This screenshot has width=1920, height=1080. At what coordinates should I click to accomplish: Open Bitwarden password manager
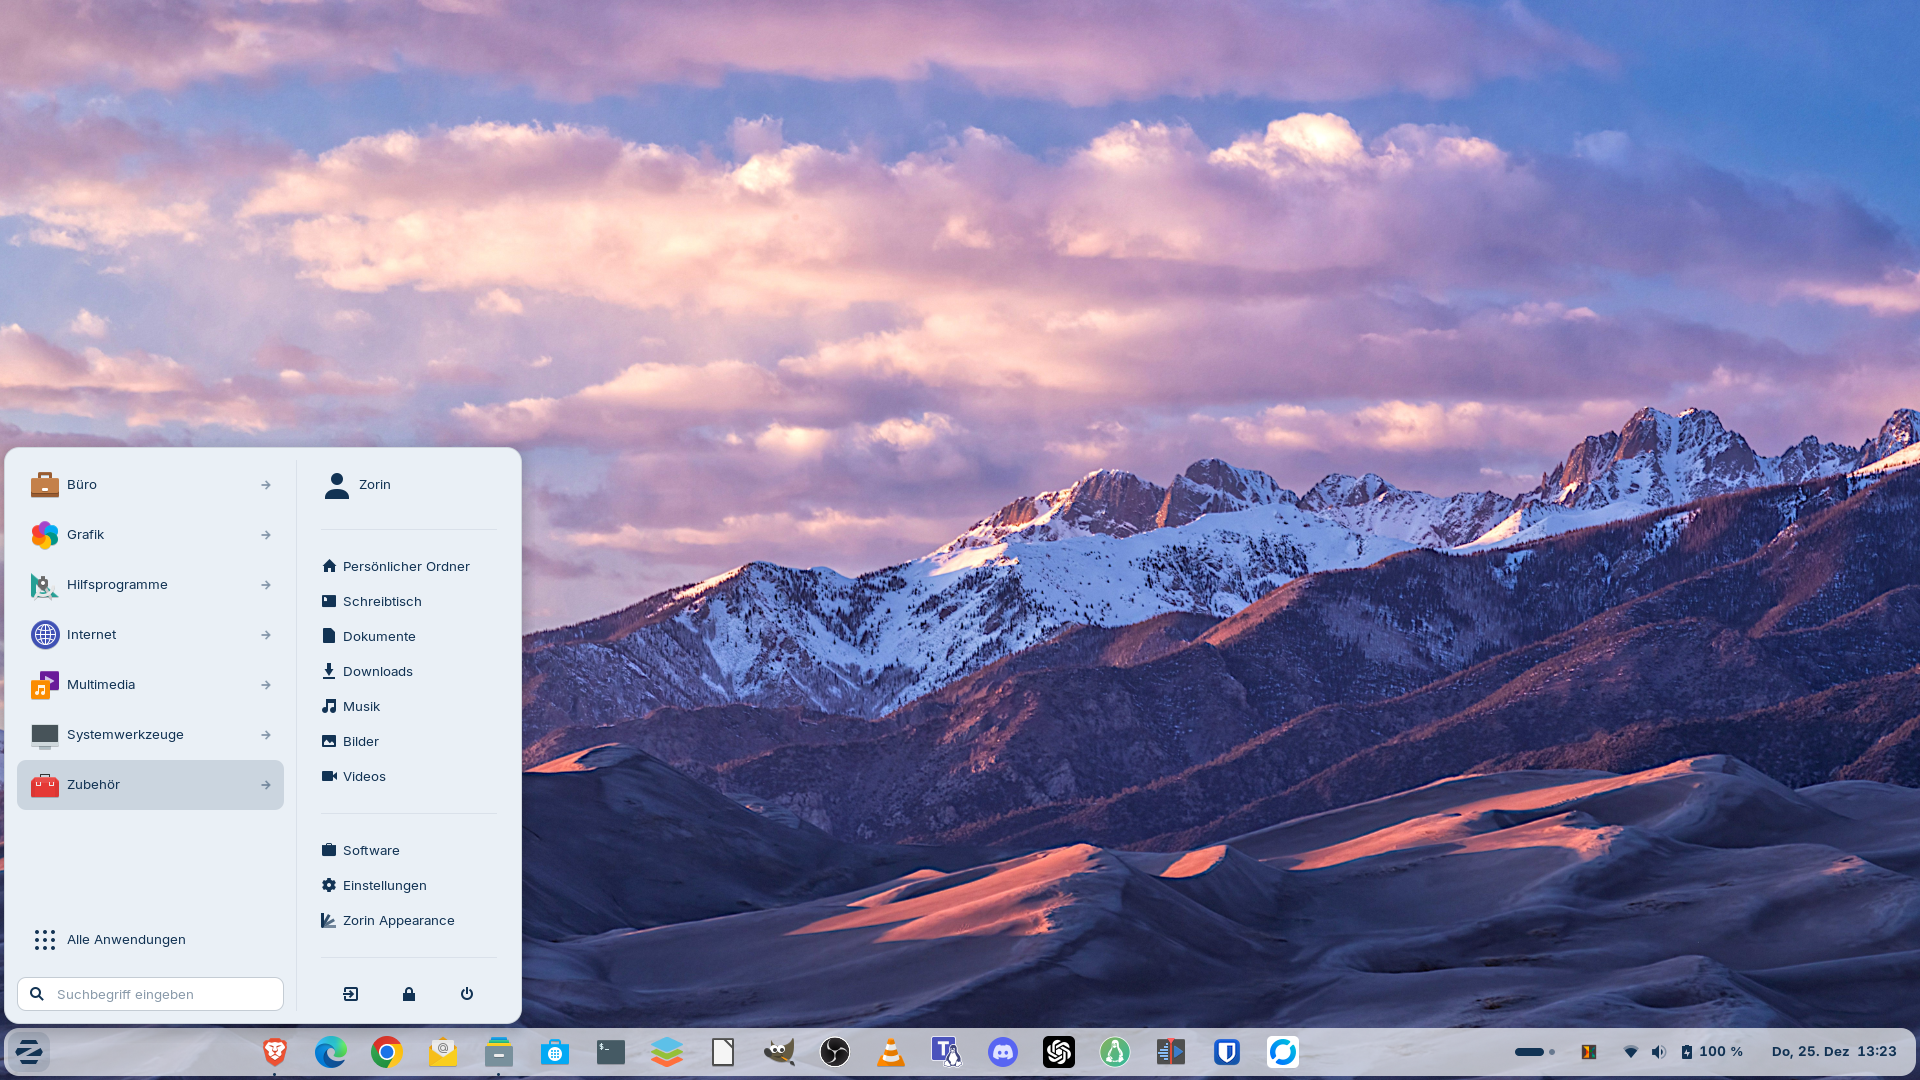(1227, 1051)
